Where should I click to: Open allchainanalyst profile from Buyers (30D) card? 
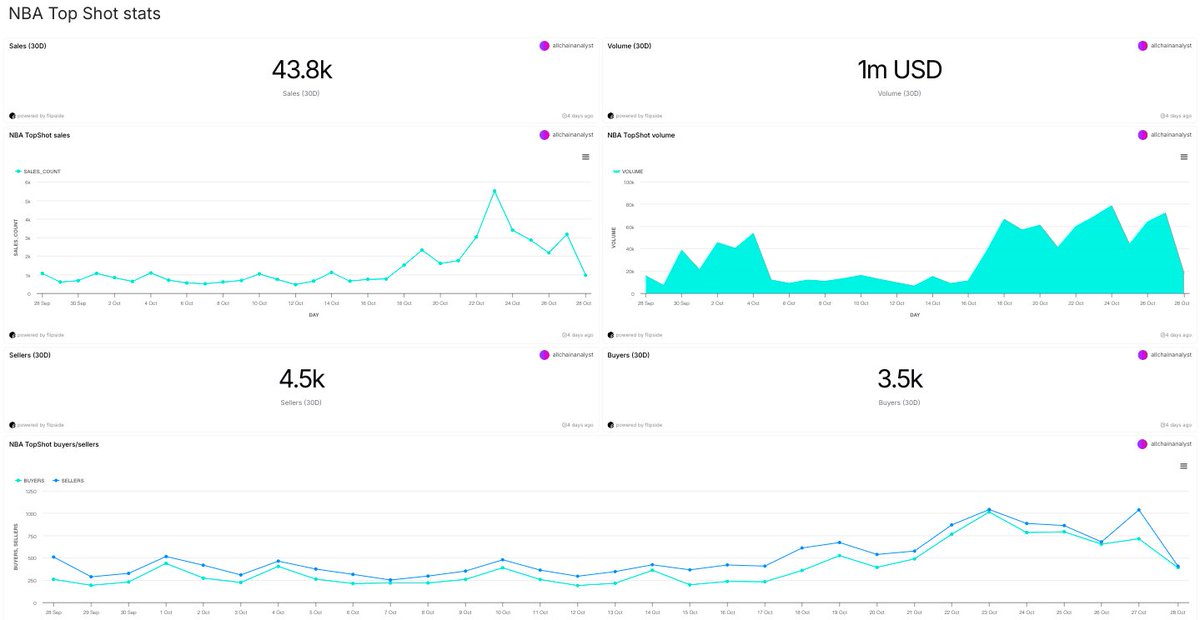click(x=1171, y=355)
